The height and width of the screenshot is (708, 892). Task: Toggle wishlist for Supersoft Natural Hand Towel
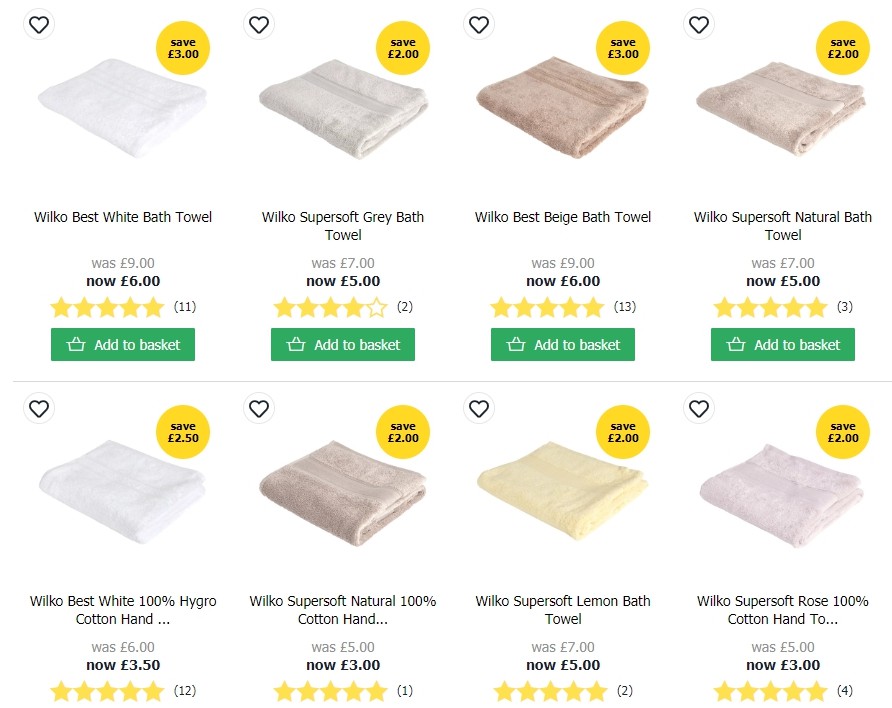[x=259, y=409]
